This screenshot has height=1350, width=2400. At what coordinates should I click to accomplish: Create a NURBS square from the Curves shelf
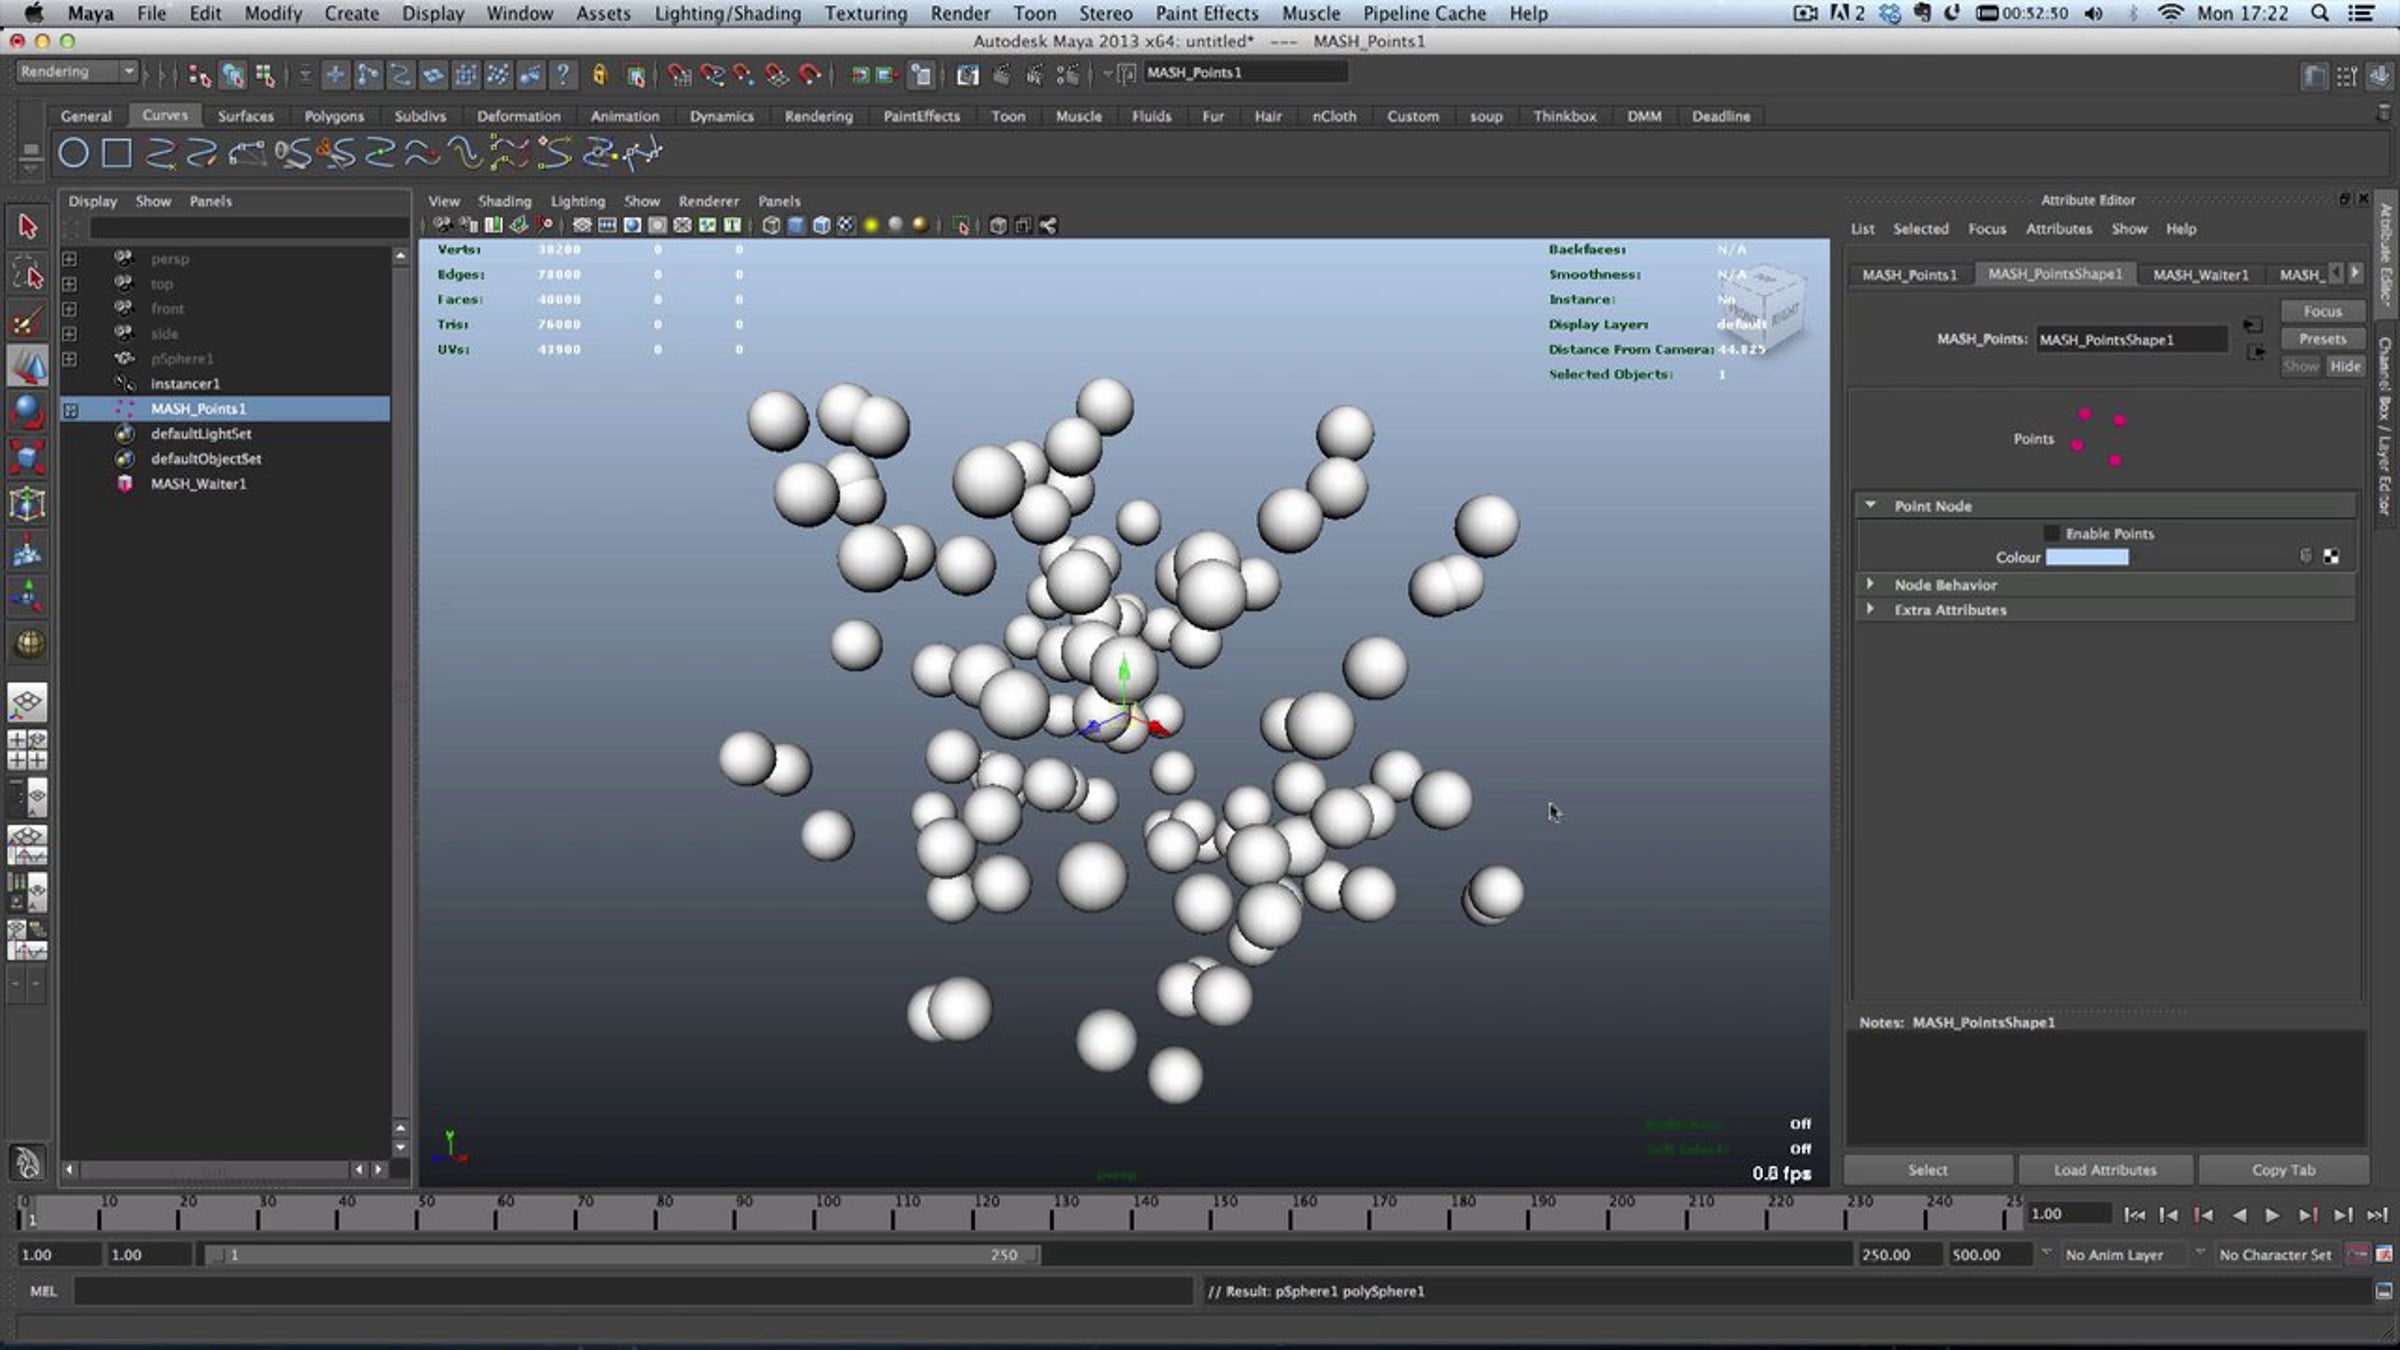tap(117, 153)
